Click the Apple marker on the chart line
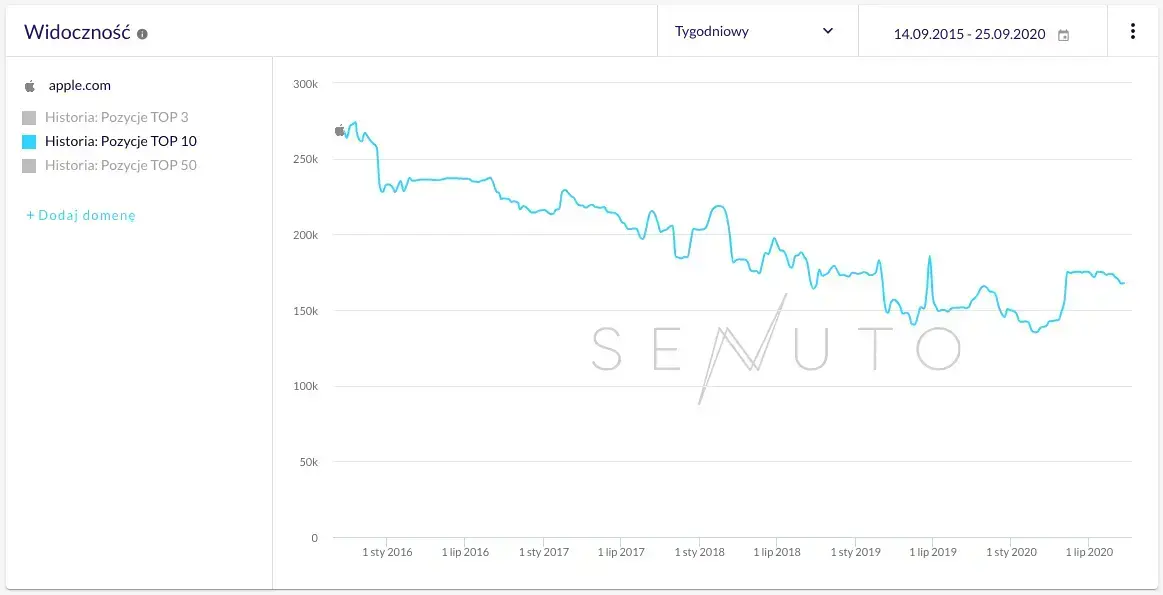1163x595 pixels. pos(340,130)
